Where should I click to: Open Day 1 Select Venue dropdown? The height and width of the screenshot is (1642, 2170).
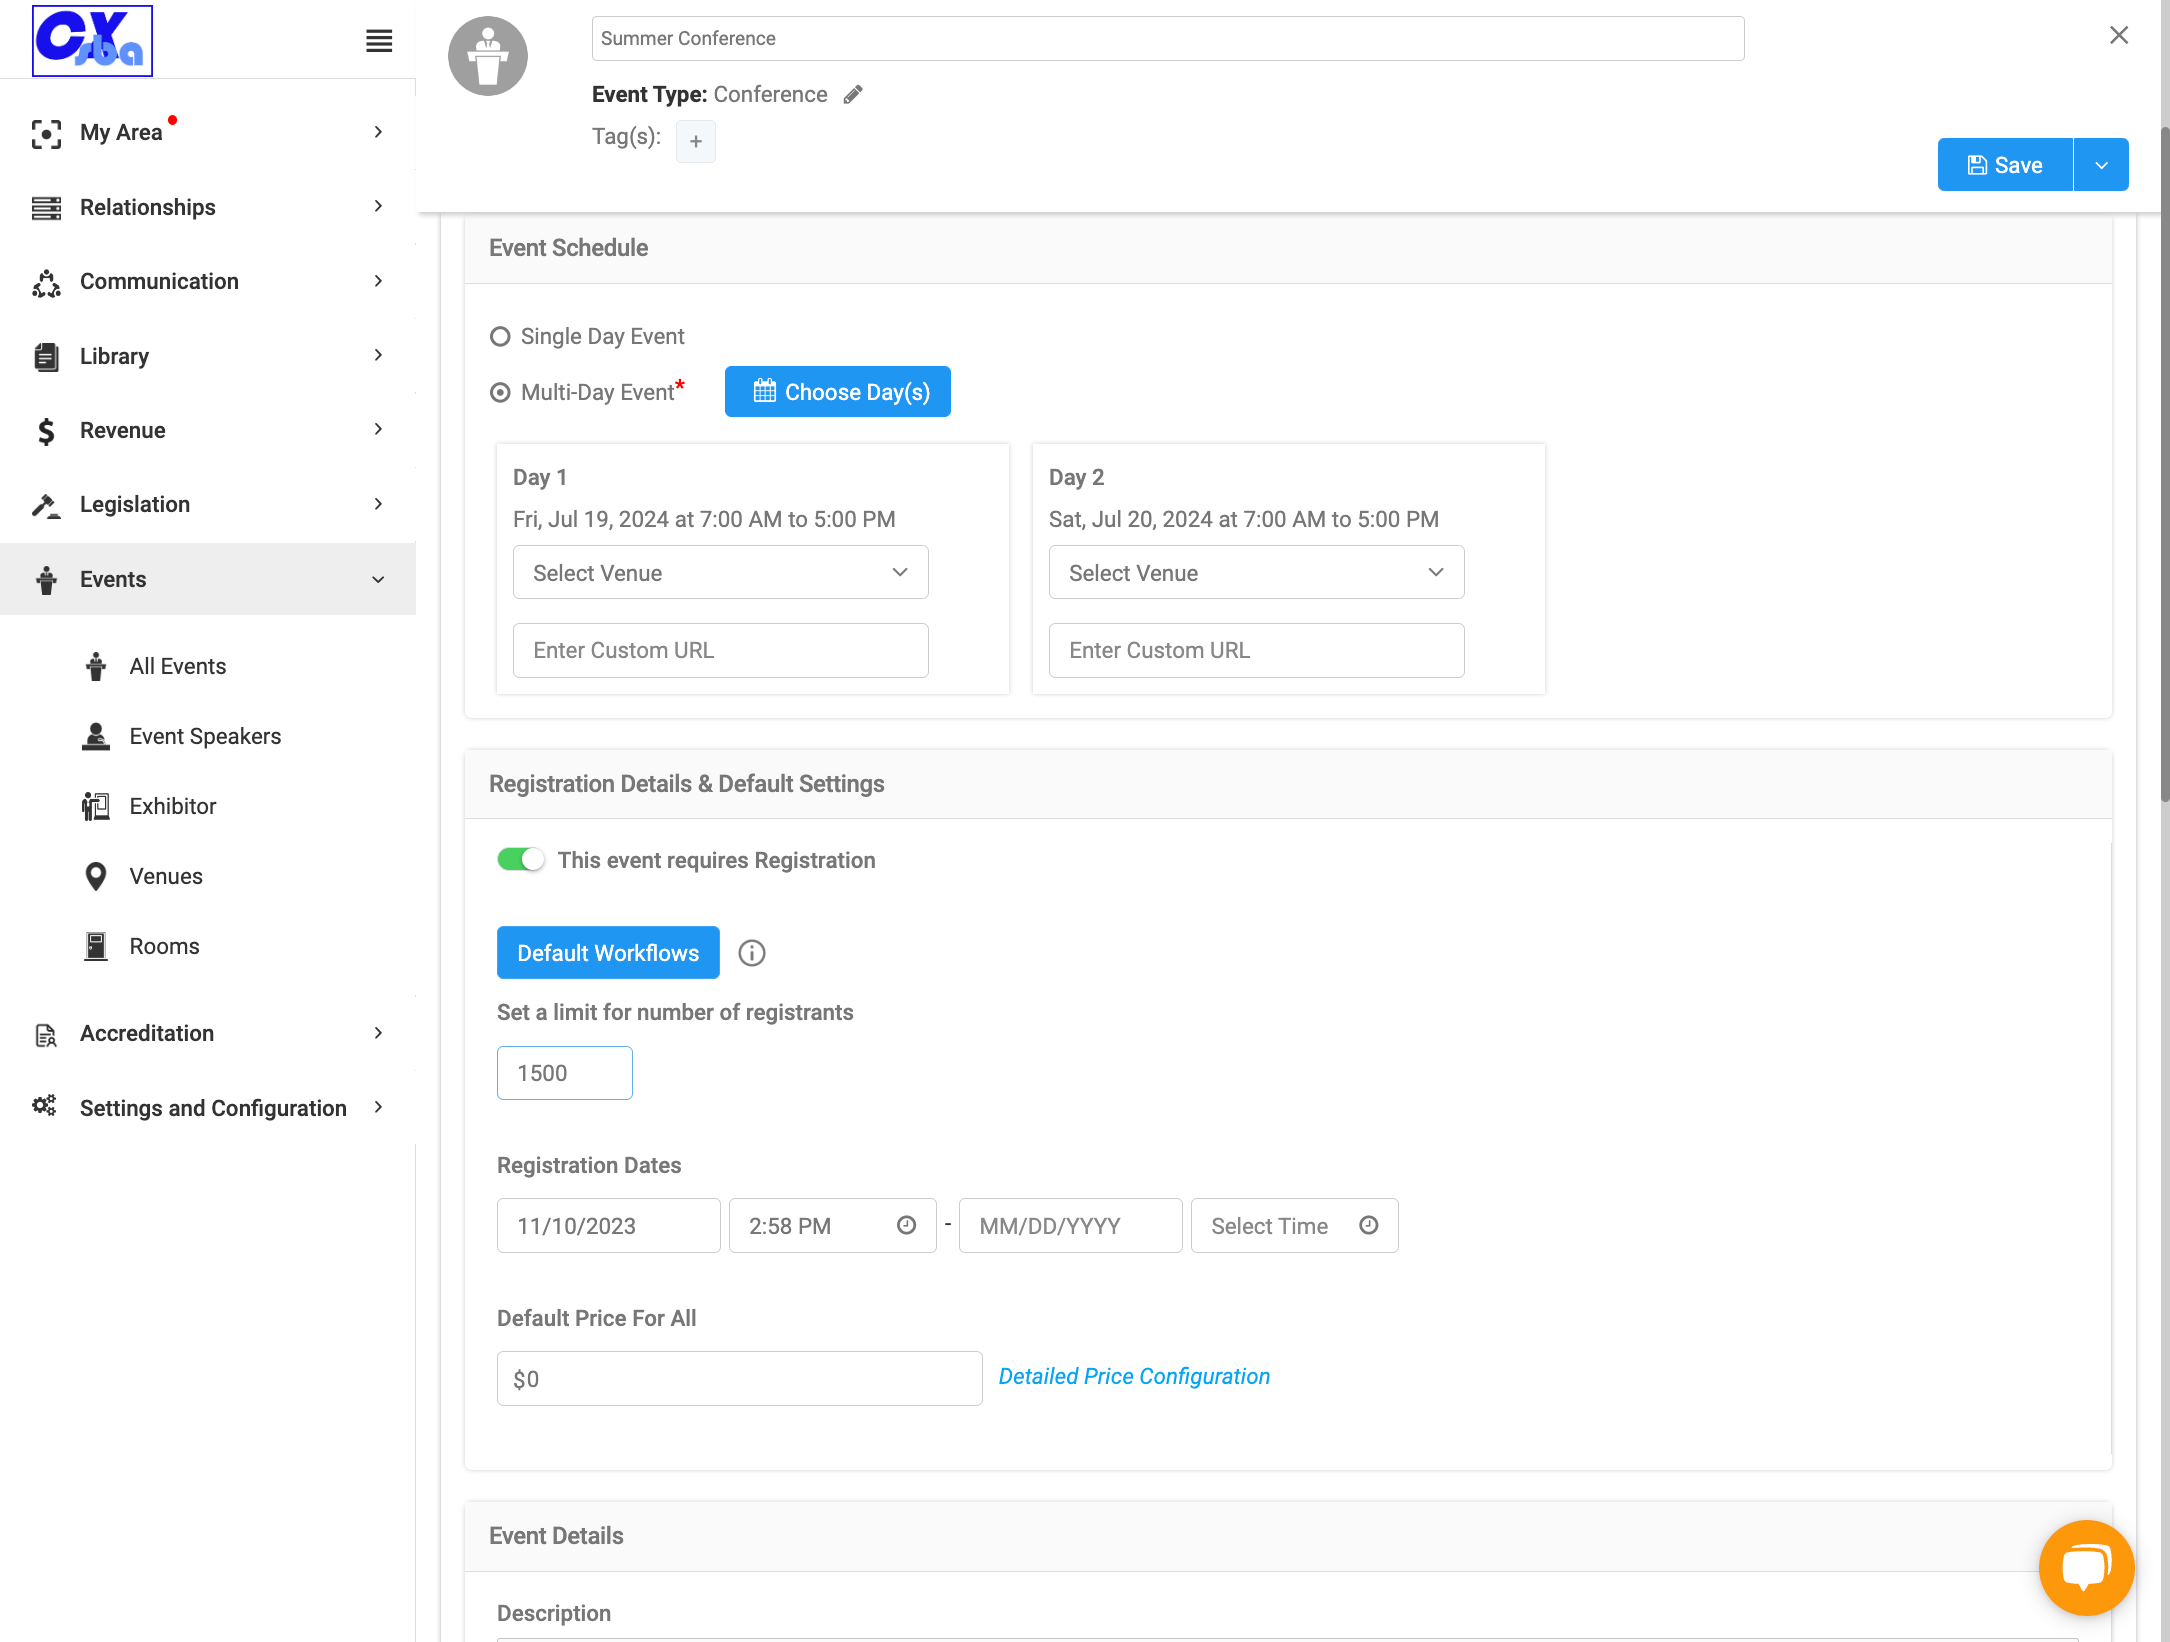[720, 573]
